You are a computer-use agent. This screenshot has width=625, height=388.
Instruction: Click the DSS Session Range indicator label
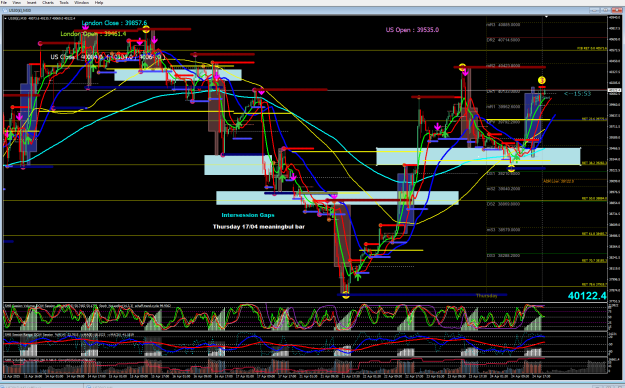pyautogui.click(x=70, y=335)
